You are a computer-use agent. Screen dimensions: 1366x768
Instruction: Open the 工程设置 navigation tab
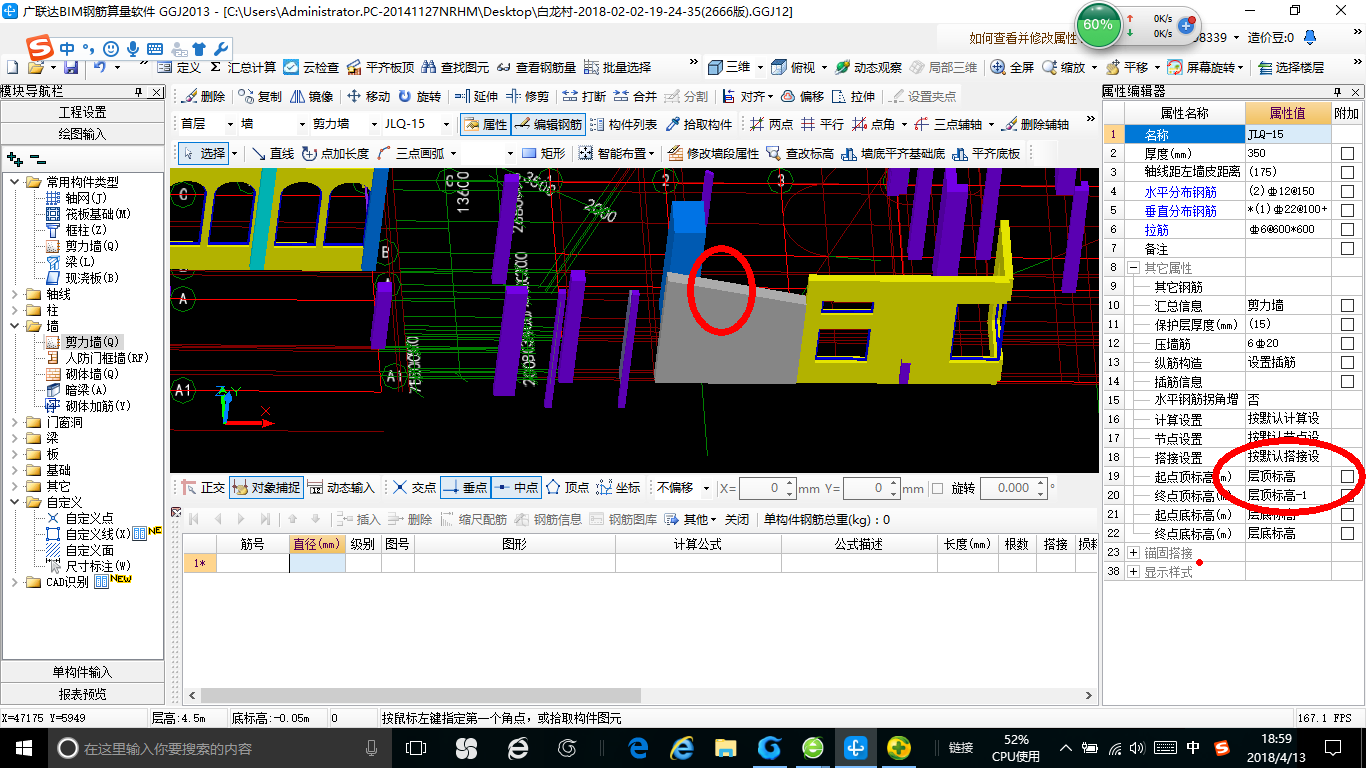tap(82, 112)
